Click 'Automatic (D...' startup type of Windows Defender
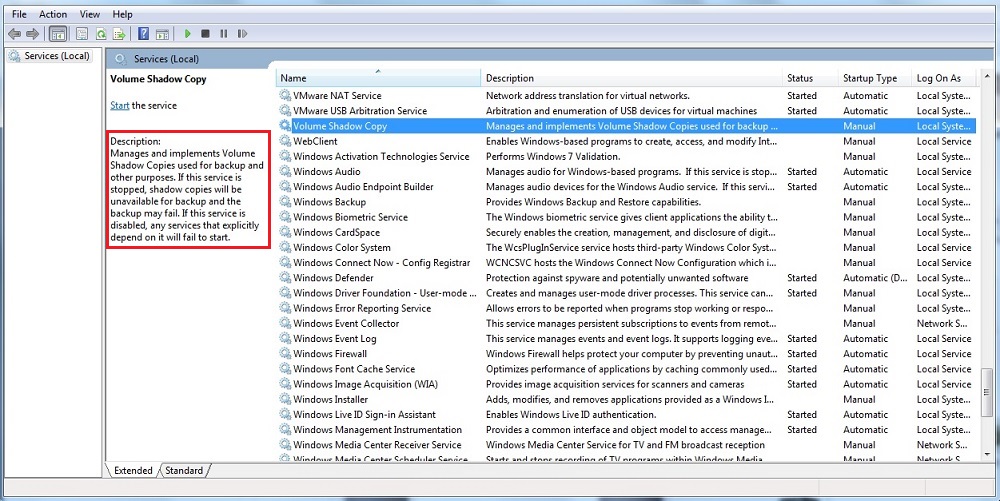Viewport: 1000px width, 501px height. (874, 278)
